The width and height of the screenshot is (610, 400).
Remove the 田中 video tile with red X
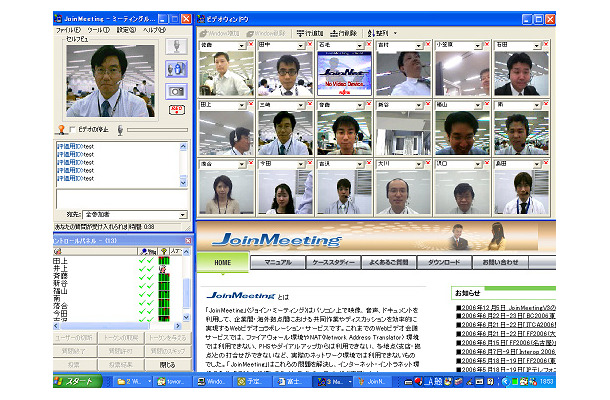click(x=310, y=44)
